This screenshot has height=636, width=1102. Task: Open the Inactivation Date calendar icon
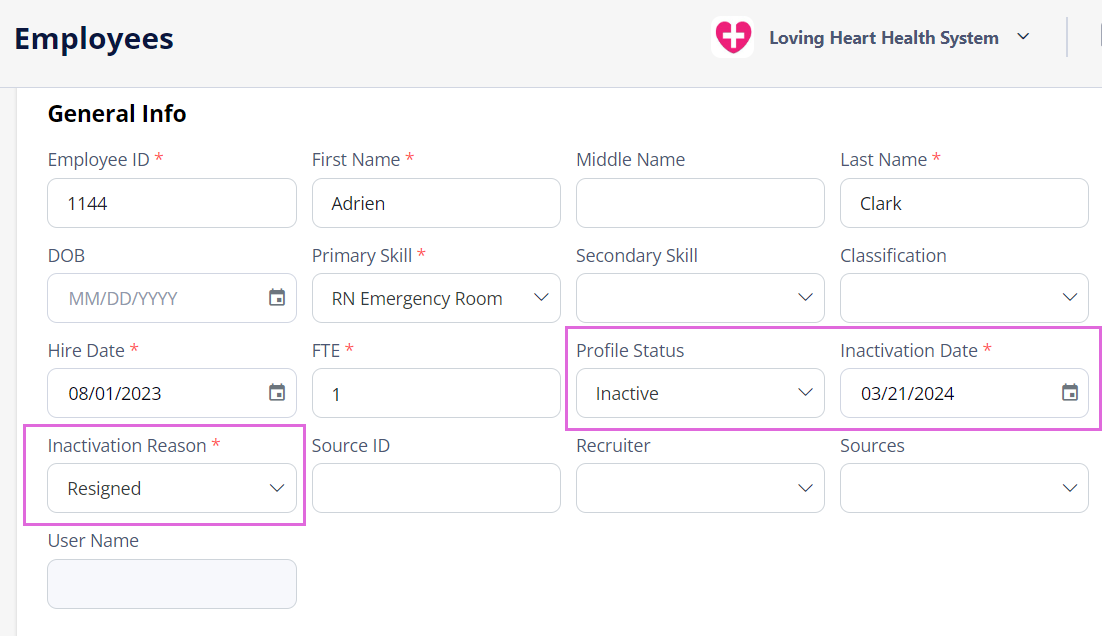click(1070, 393)
